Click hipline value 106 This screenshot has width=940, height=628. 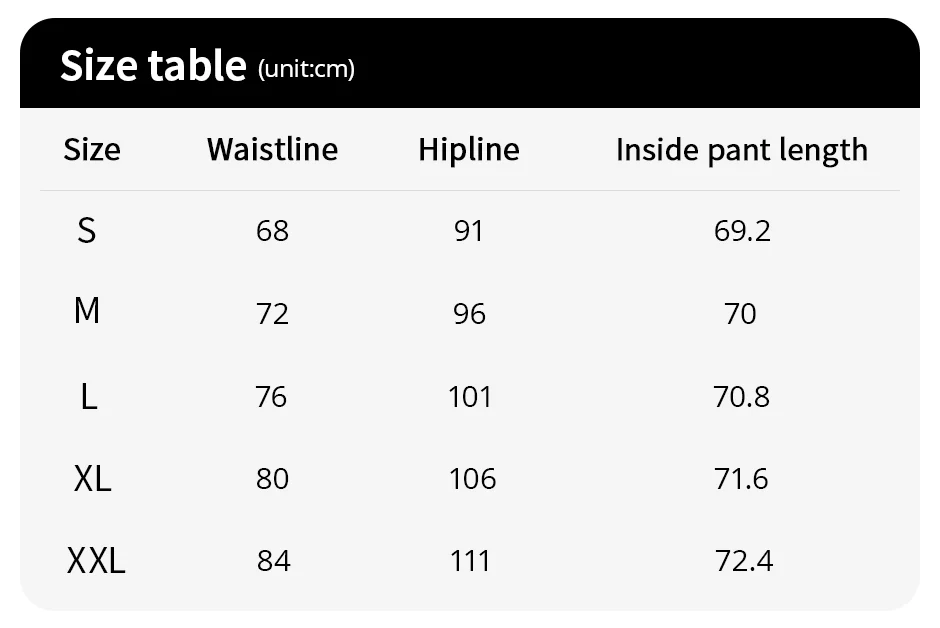472,479
